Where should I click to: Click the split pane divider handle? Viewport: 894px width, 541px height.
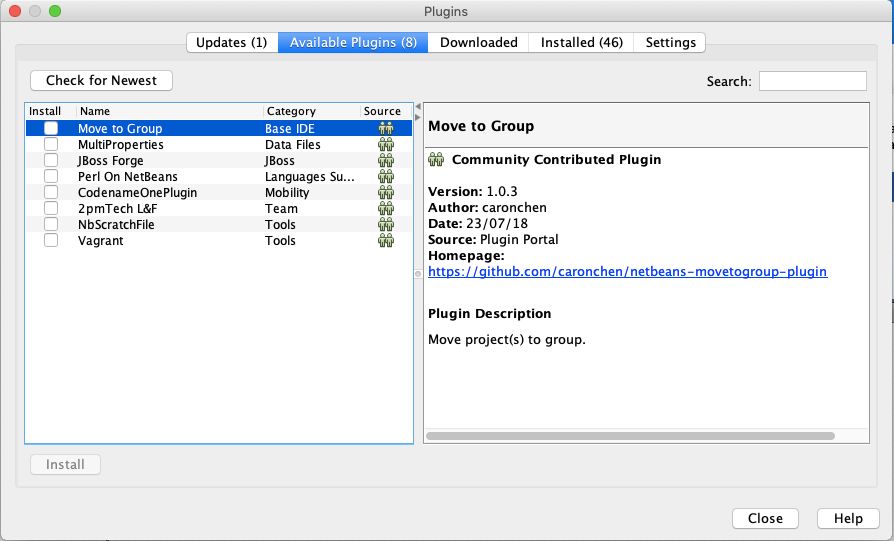(x=418, y=274)
